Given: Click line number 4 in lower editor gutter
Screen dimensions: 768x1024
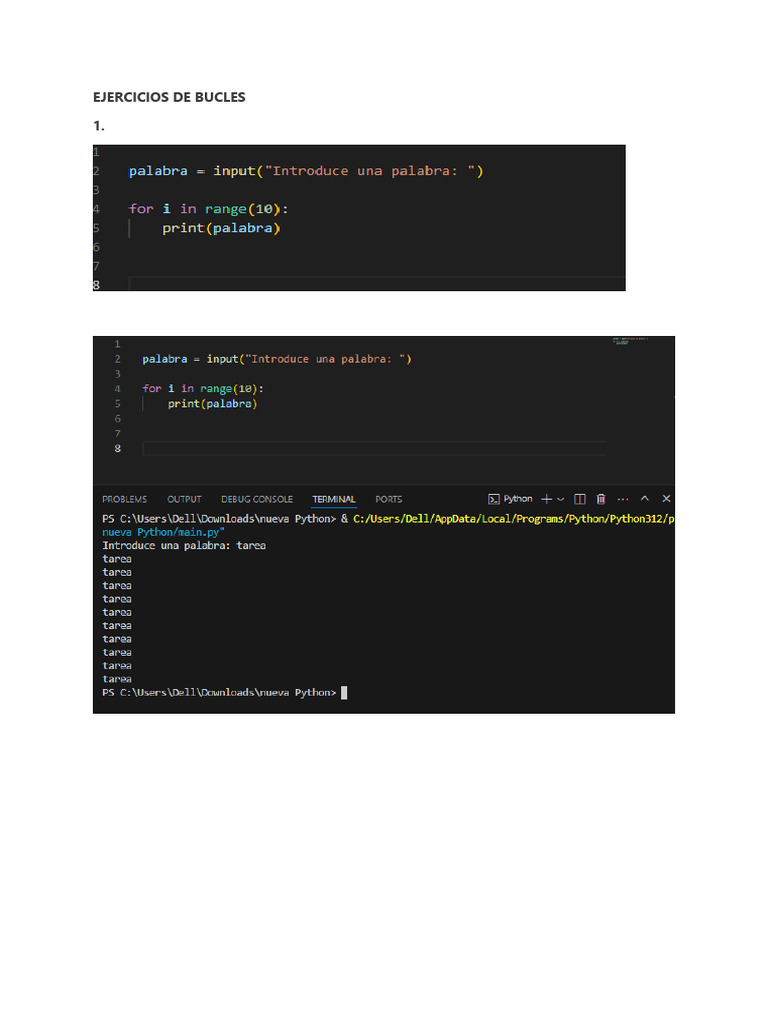Looking at the screenshot, I should click(x=118, y=389).
